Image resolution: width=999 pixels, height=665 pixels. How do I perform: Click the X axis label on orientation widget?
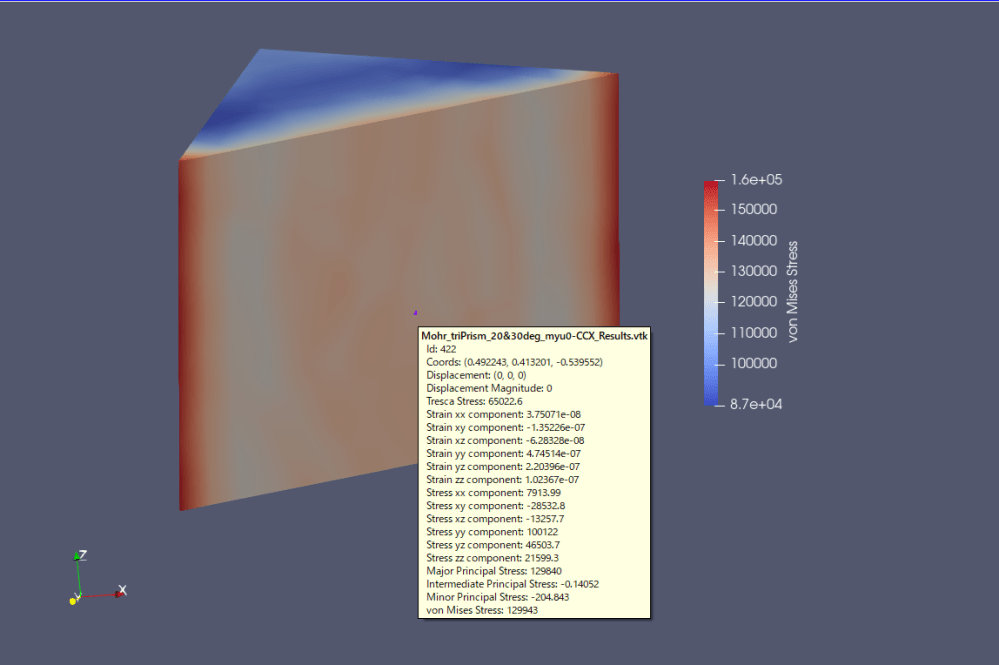pos(122,590)
